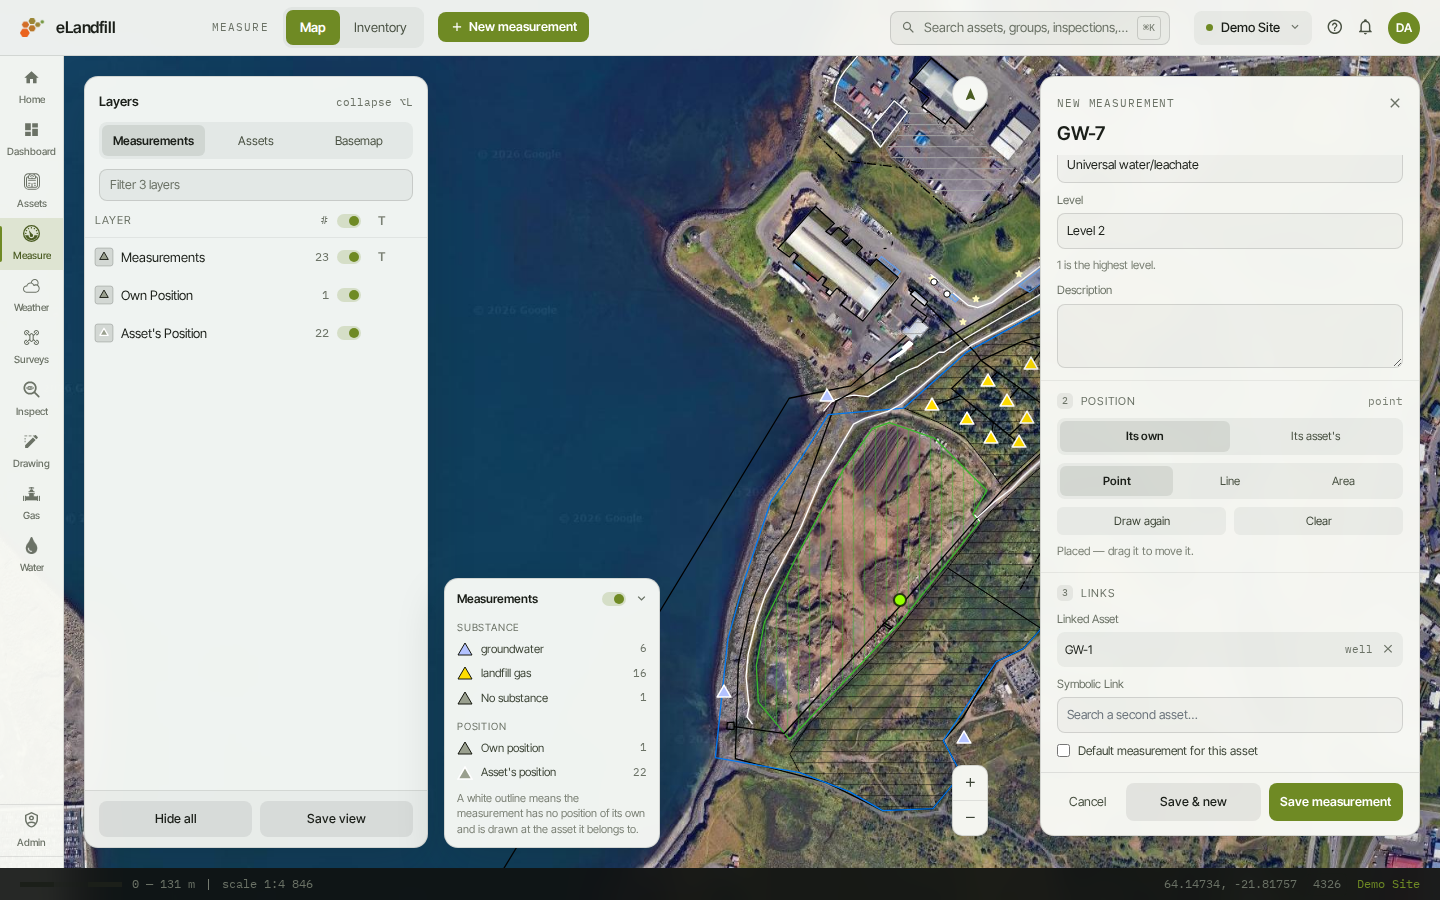Switch to the Basemap tab

tap(359, 141)
